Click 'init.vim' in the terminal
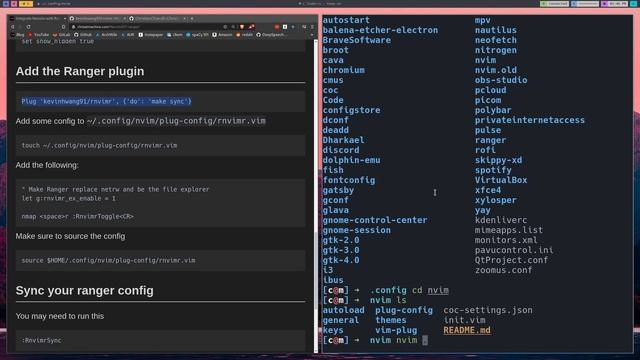 coord(464,320)
